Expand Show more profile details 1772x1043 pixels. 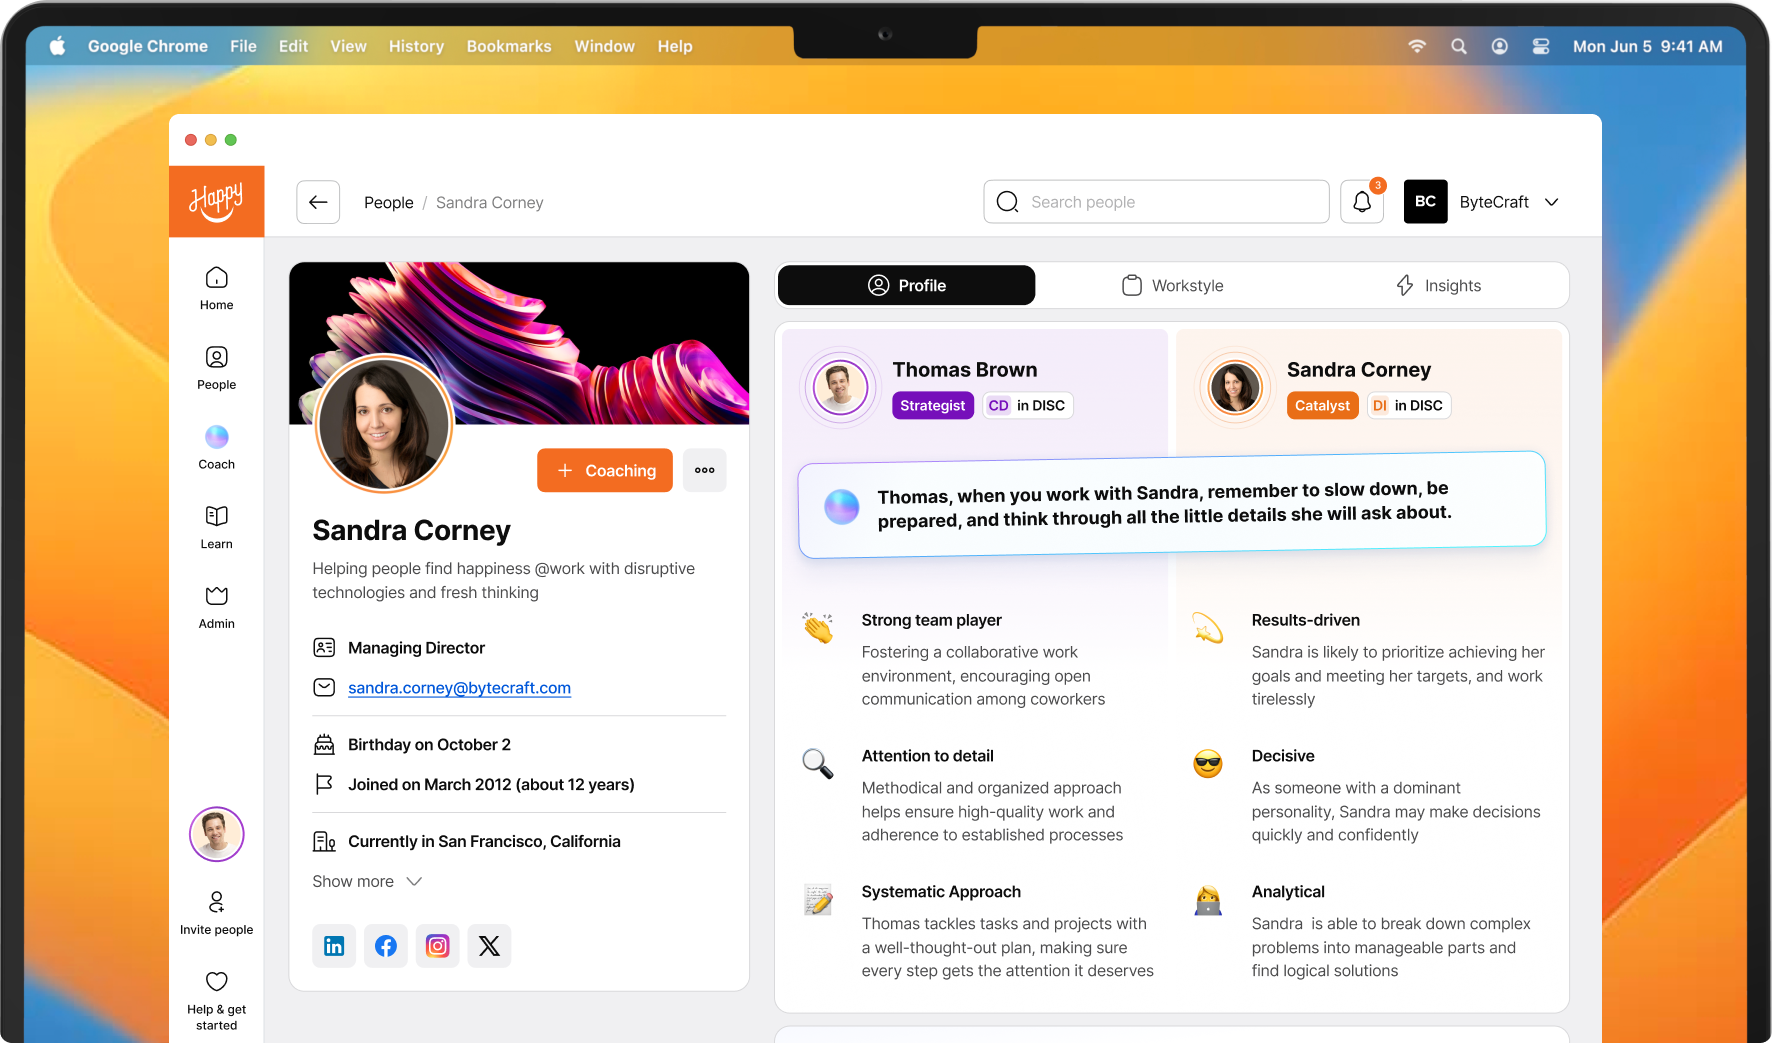(367, 881)
